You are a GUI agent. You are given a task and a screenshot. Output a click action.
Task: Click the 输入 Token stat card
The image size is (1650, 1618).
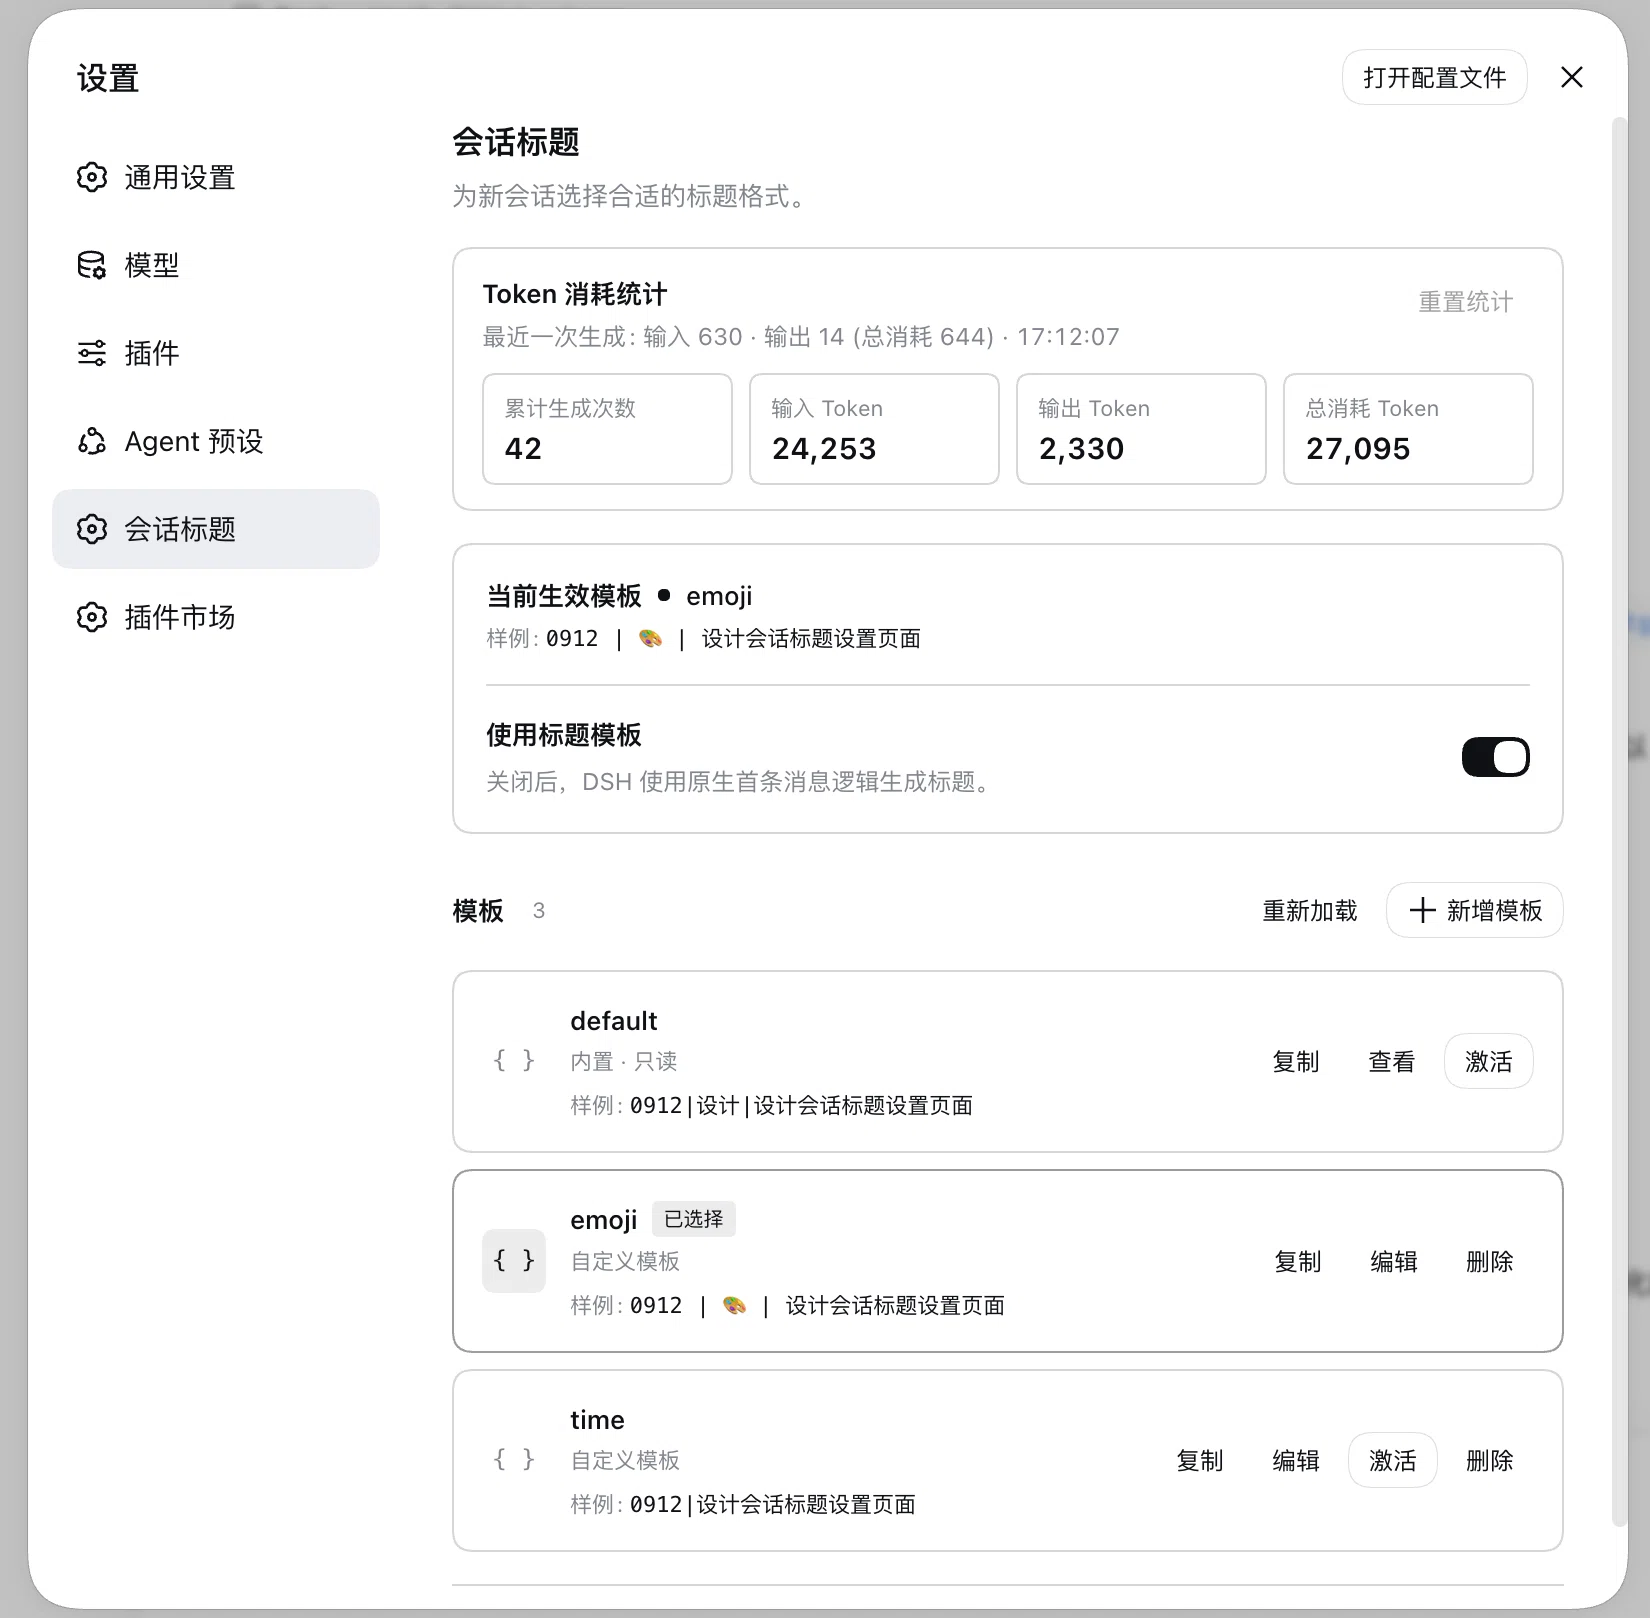pos(874,429)
